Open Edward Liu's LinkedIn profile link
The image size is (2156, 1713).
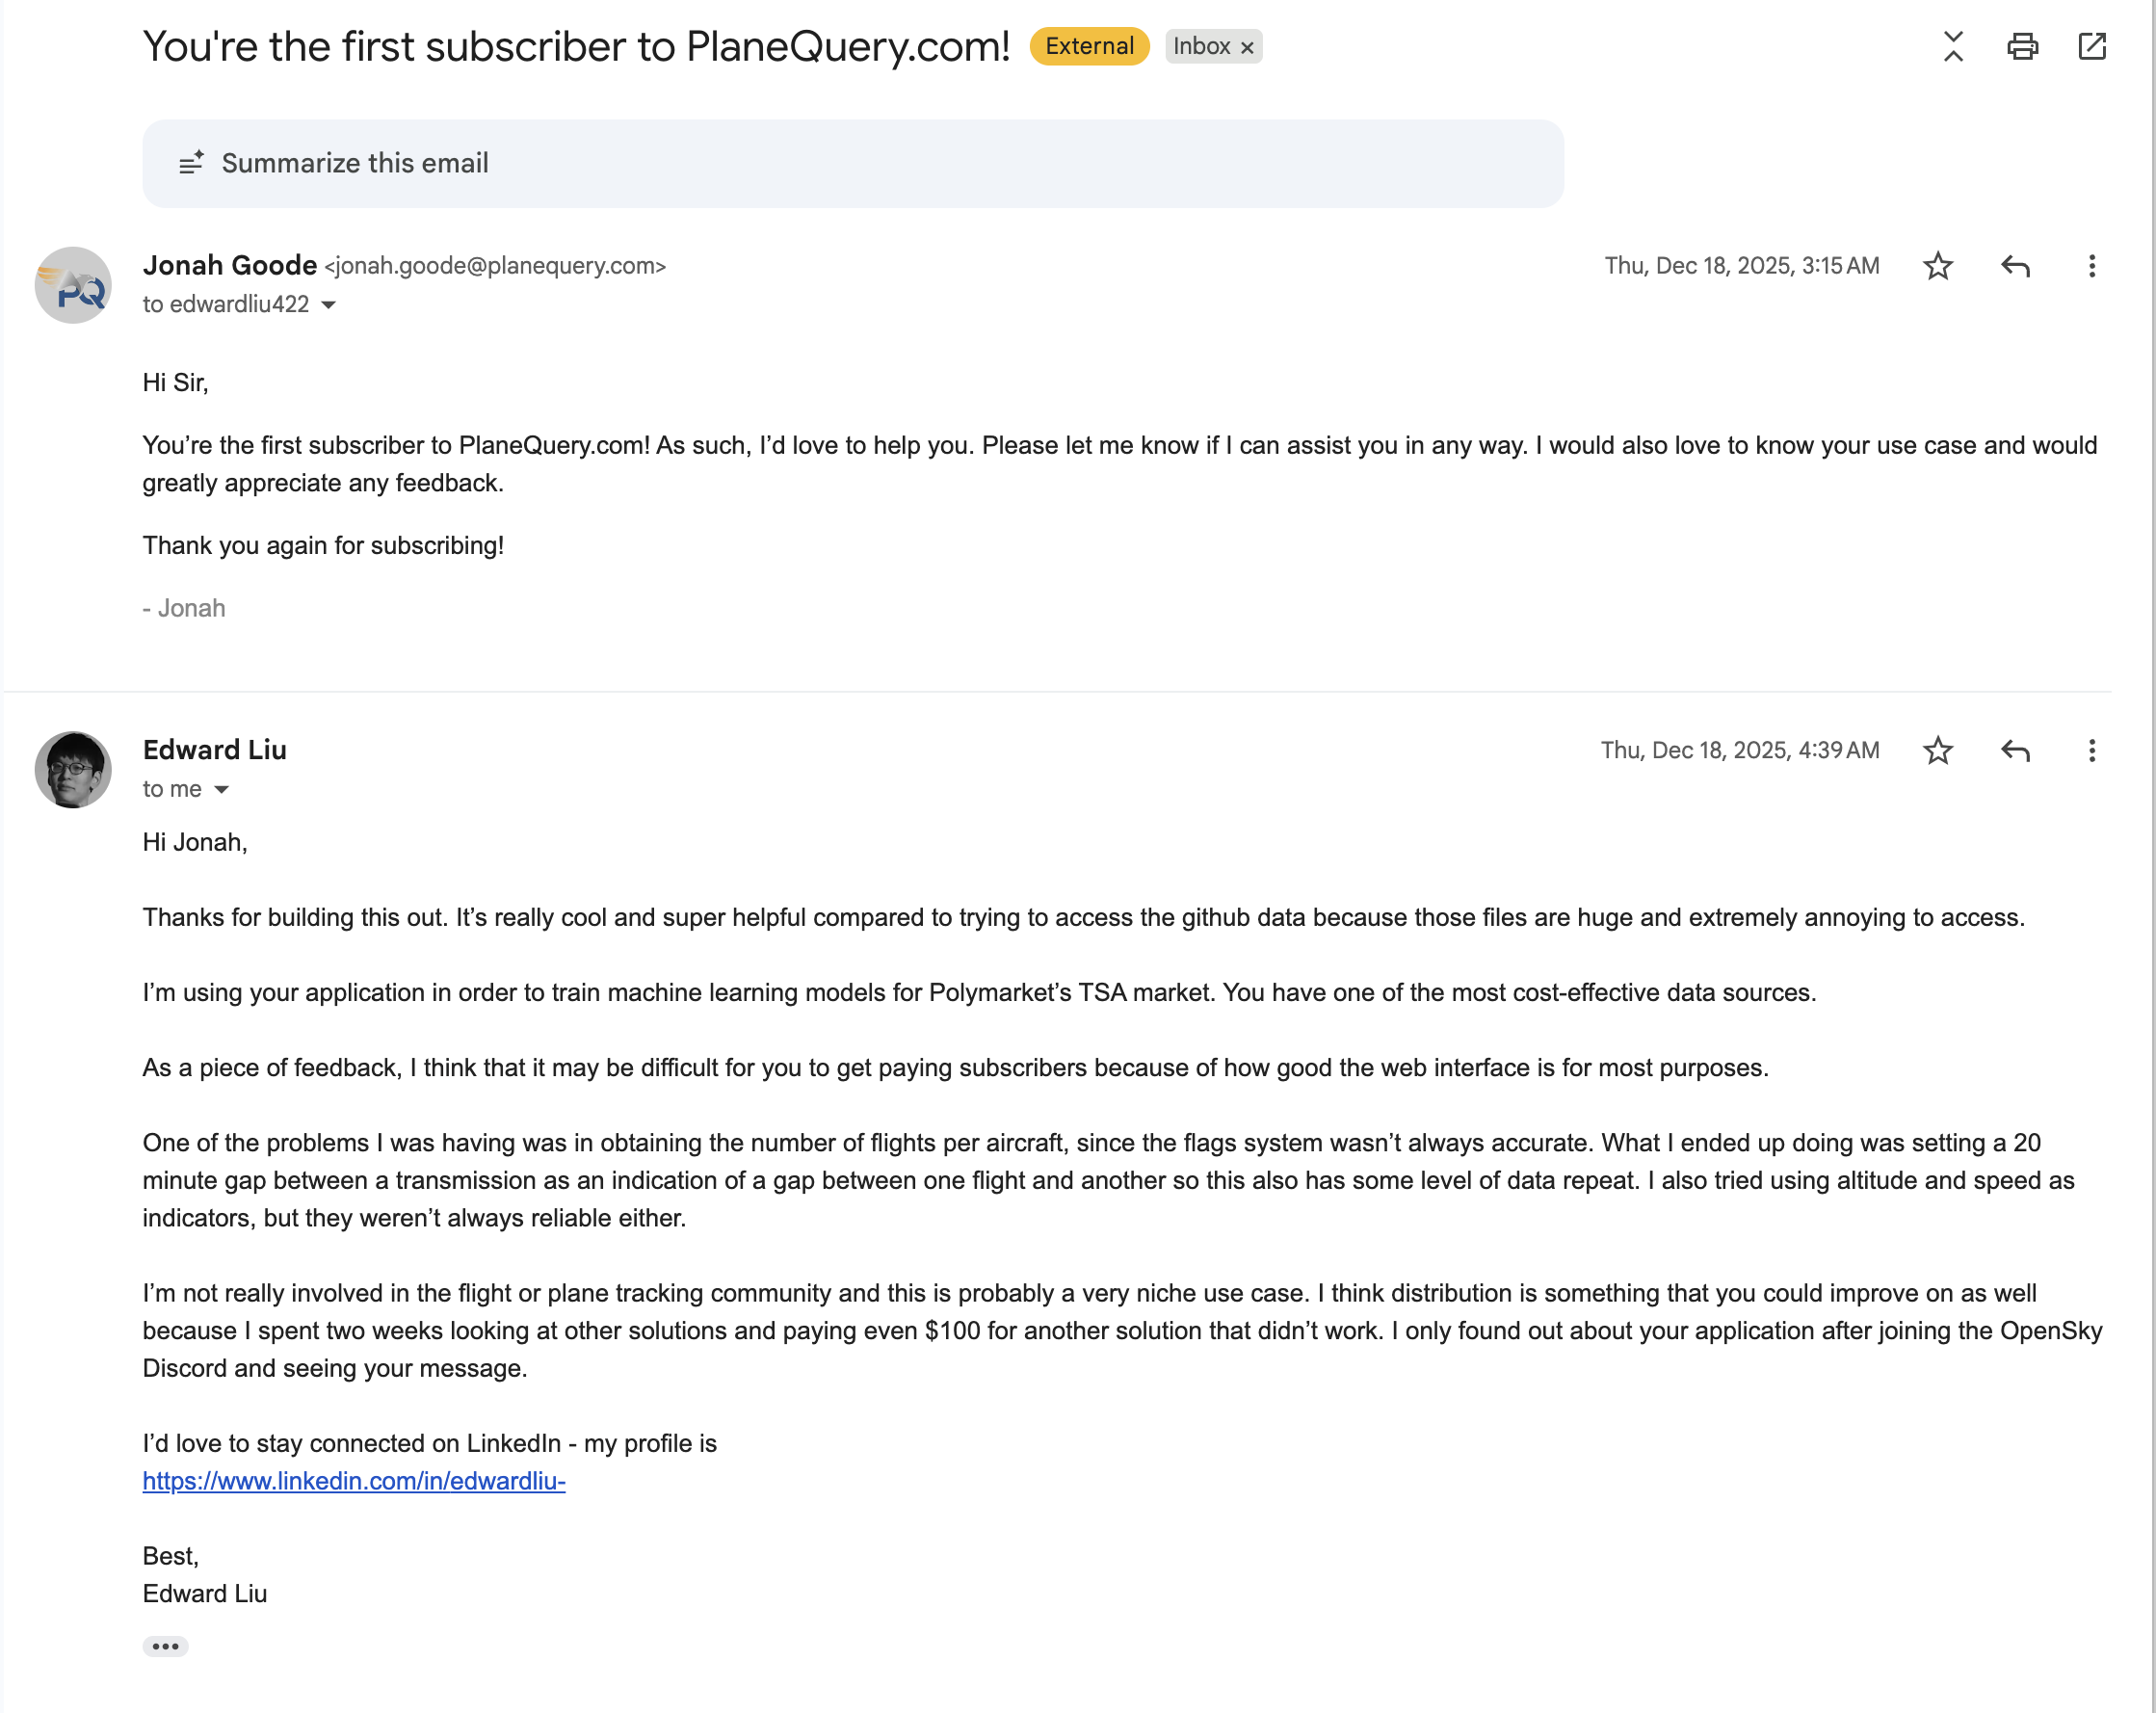click(354, 1481)
